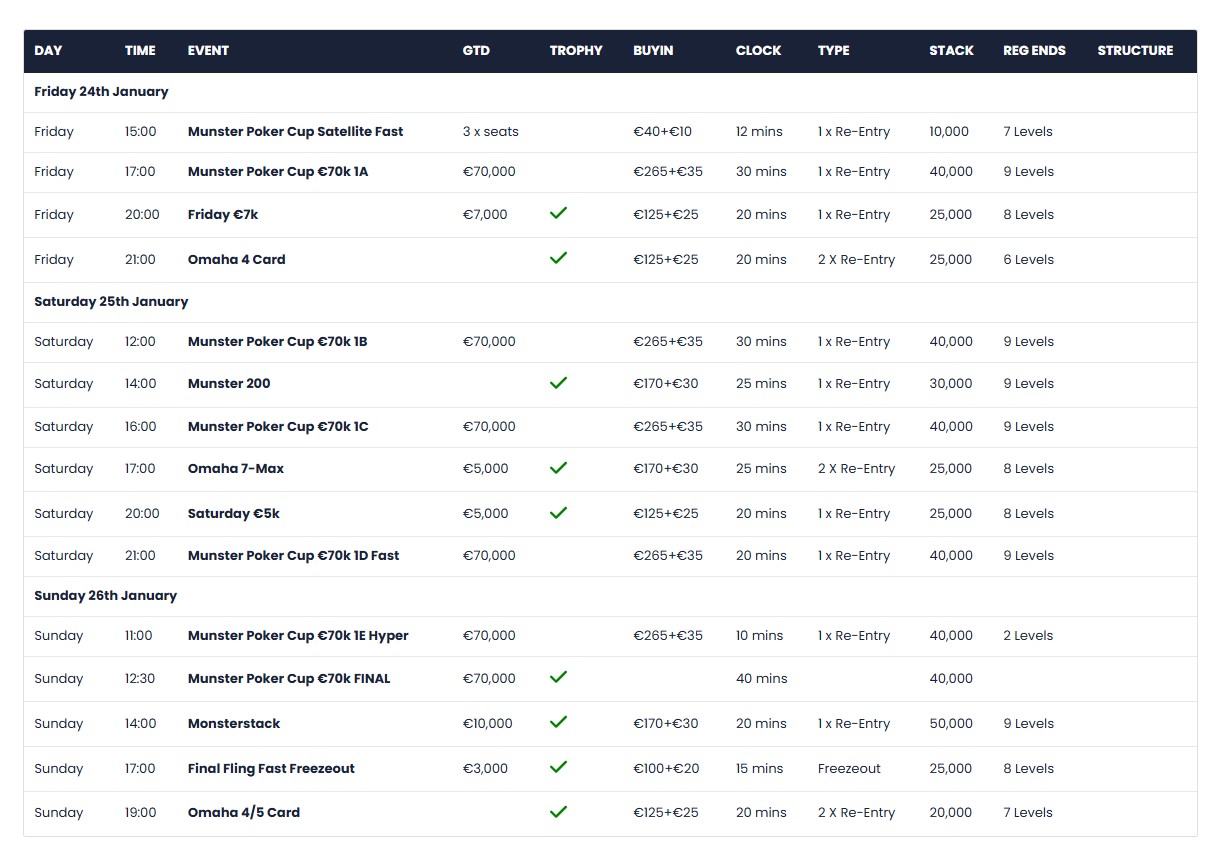Open the Munster Poker Cup Satellite Fast event
This screenshot has width=1214, height=856.
295,131
